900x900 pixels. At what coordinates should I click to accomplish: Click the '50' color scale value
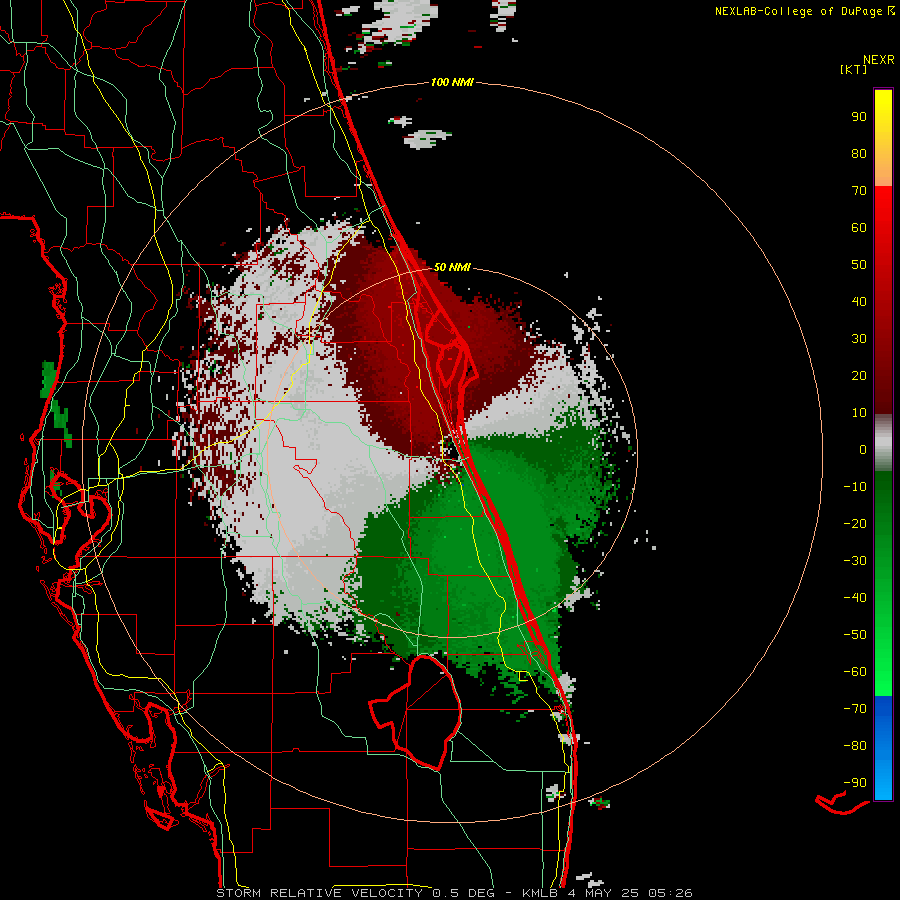click(x=859, y=265)
